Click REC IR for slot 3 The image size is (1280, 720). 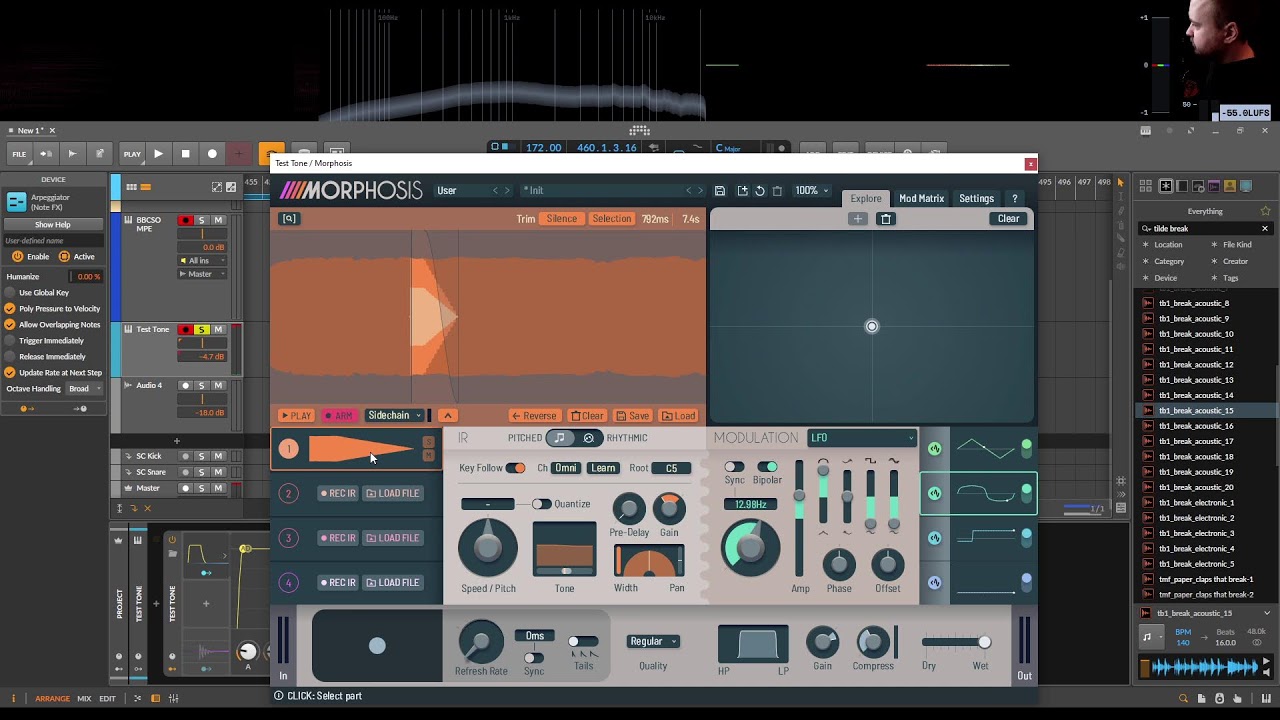pyautogui.click(x=338, y=538)
